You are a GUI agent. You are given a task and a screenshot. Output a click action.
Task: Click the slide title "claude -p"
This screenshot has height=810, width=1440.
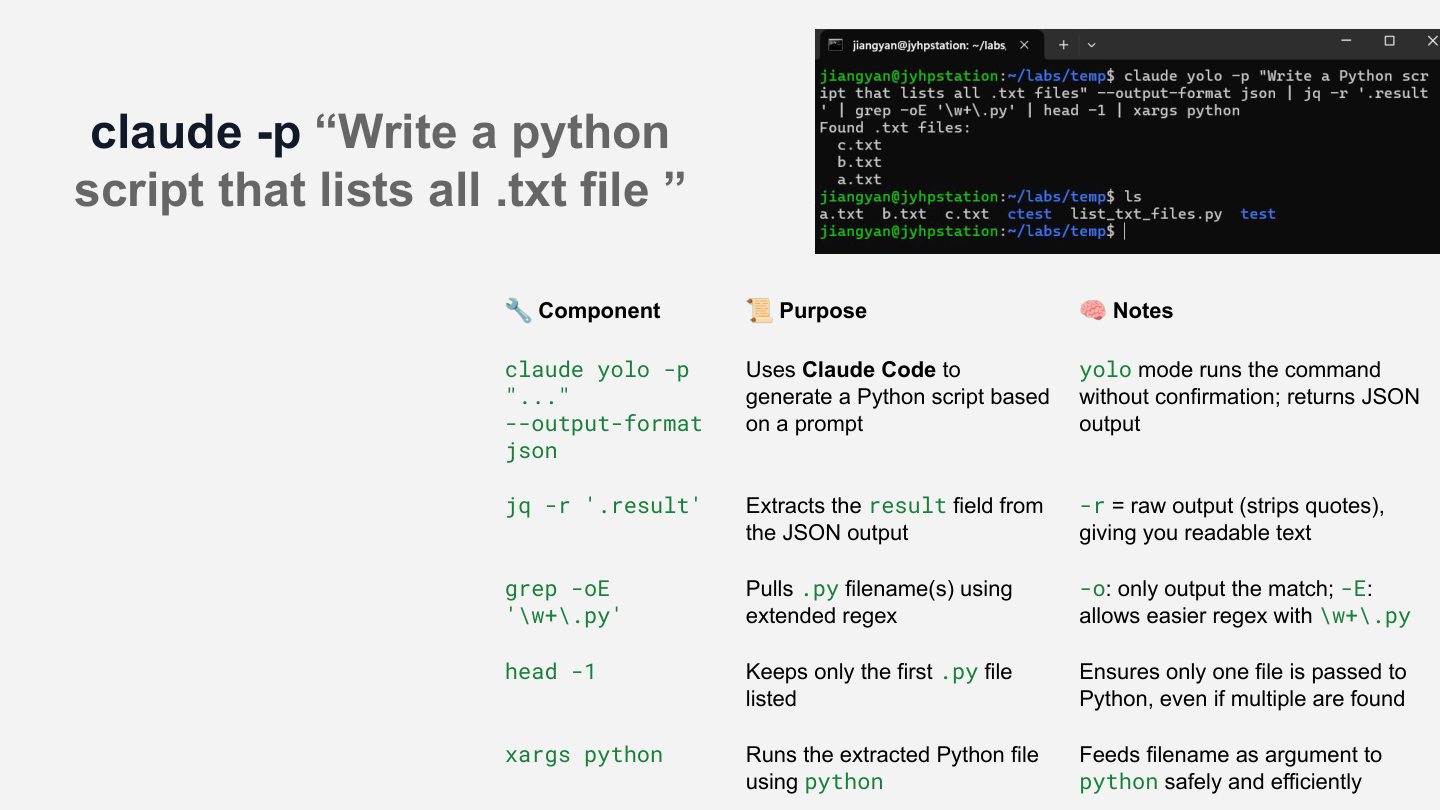pos(195,132)
